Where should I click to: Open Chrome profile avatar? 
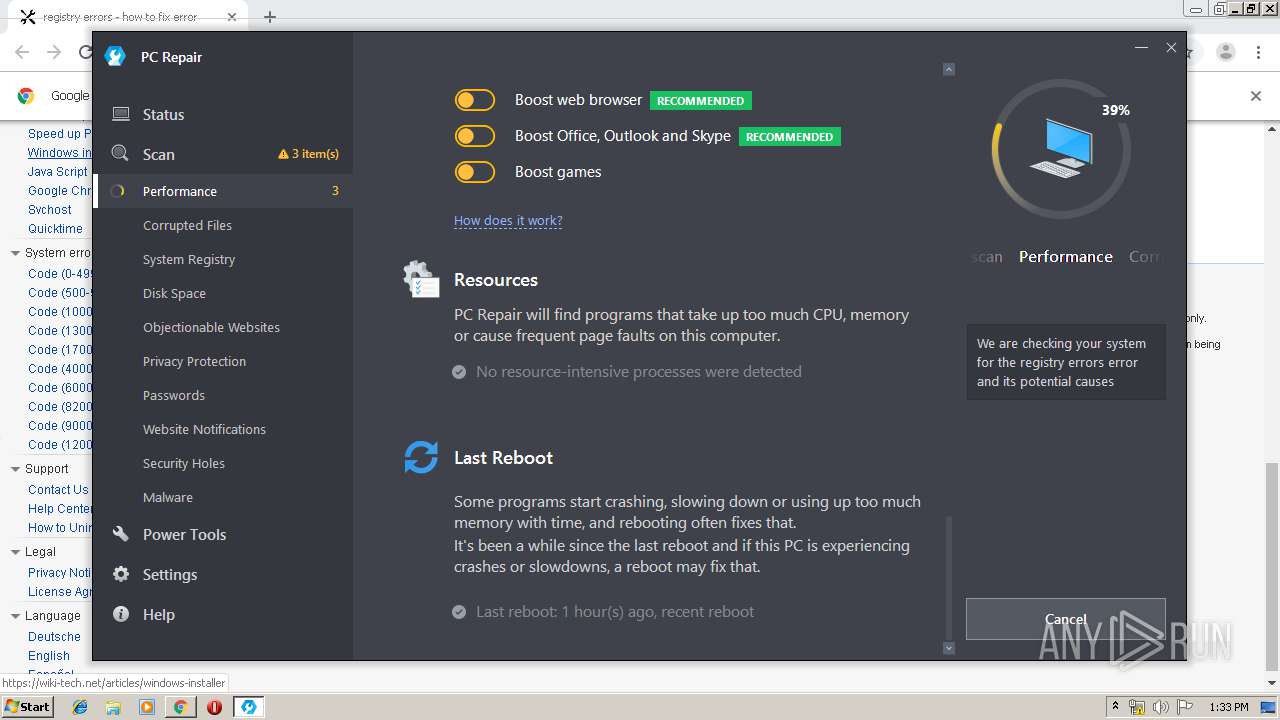coord(1226,52)
